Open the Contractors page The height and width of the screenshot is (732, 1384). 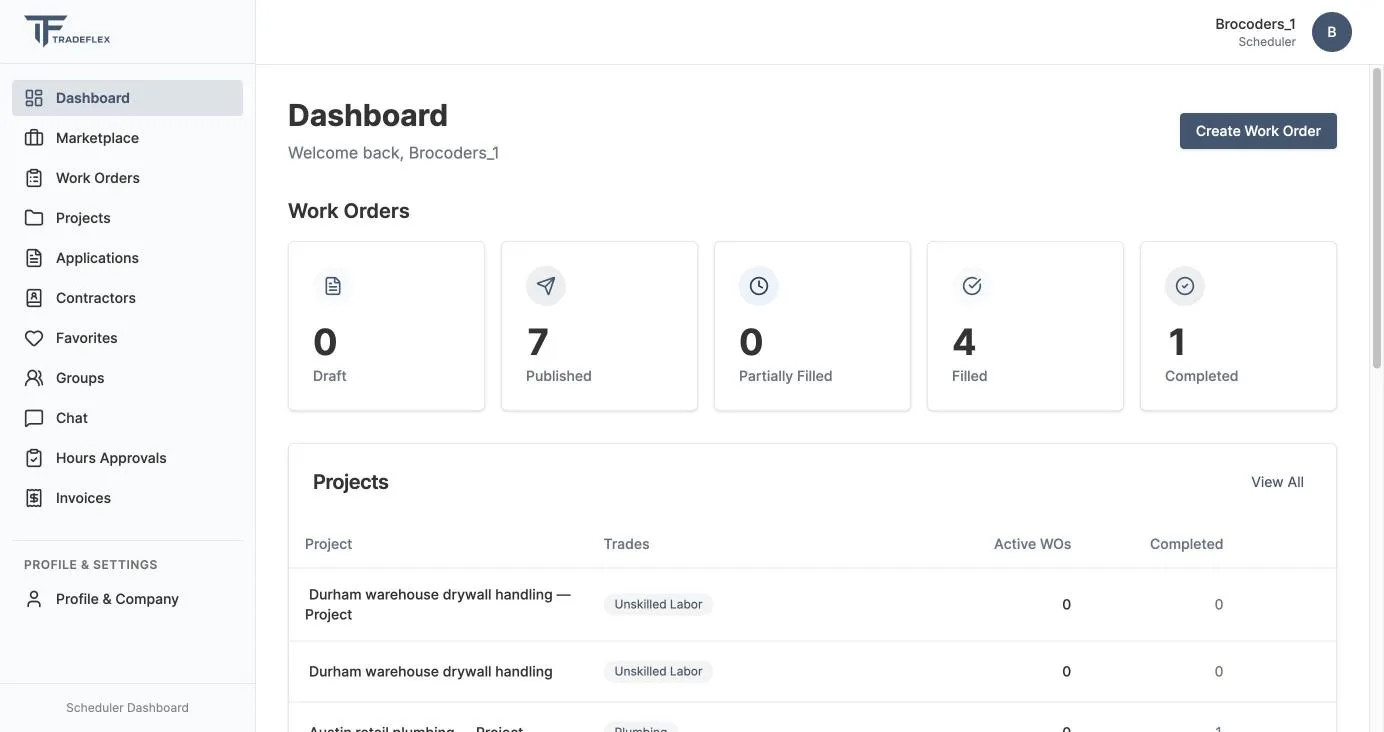coord(127,298)
